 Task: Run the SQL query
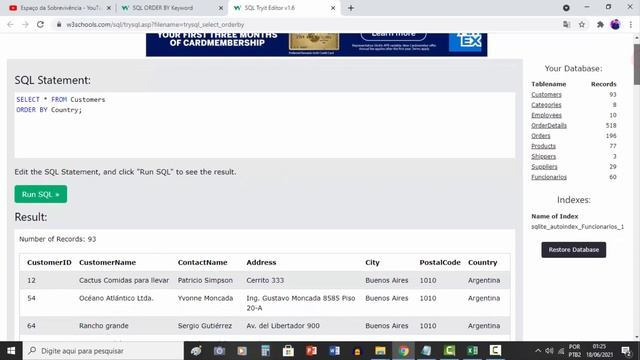pos(41,194)
